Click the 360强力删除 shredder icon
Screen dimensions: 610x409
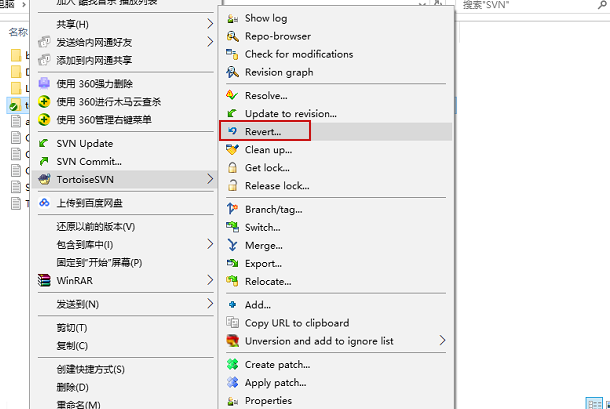click(44, 83)
